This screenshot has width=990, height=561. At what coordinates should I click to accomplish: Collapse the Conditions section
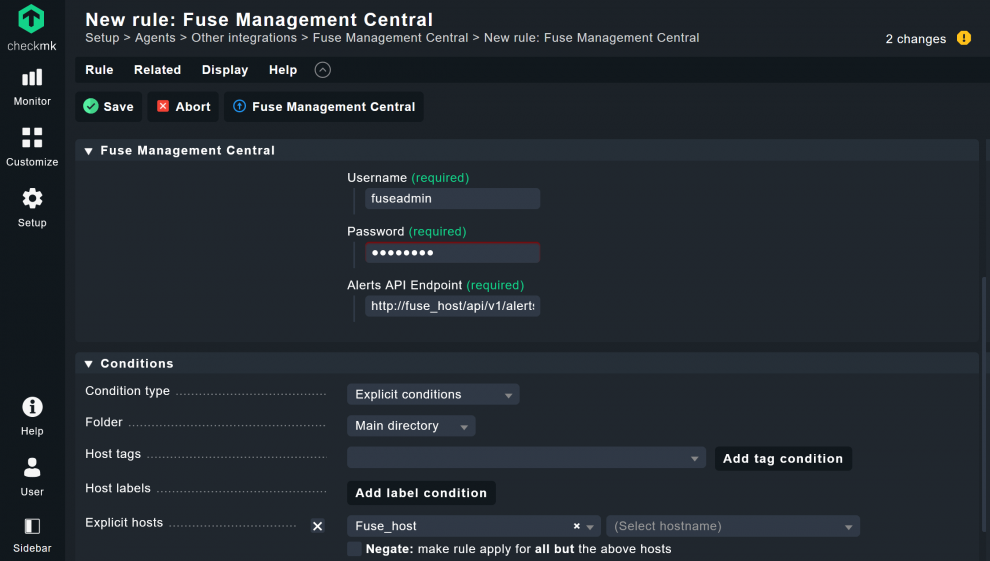click(88, 363)
